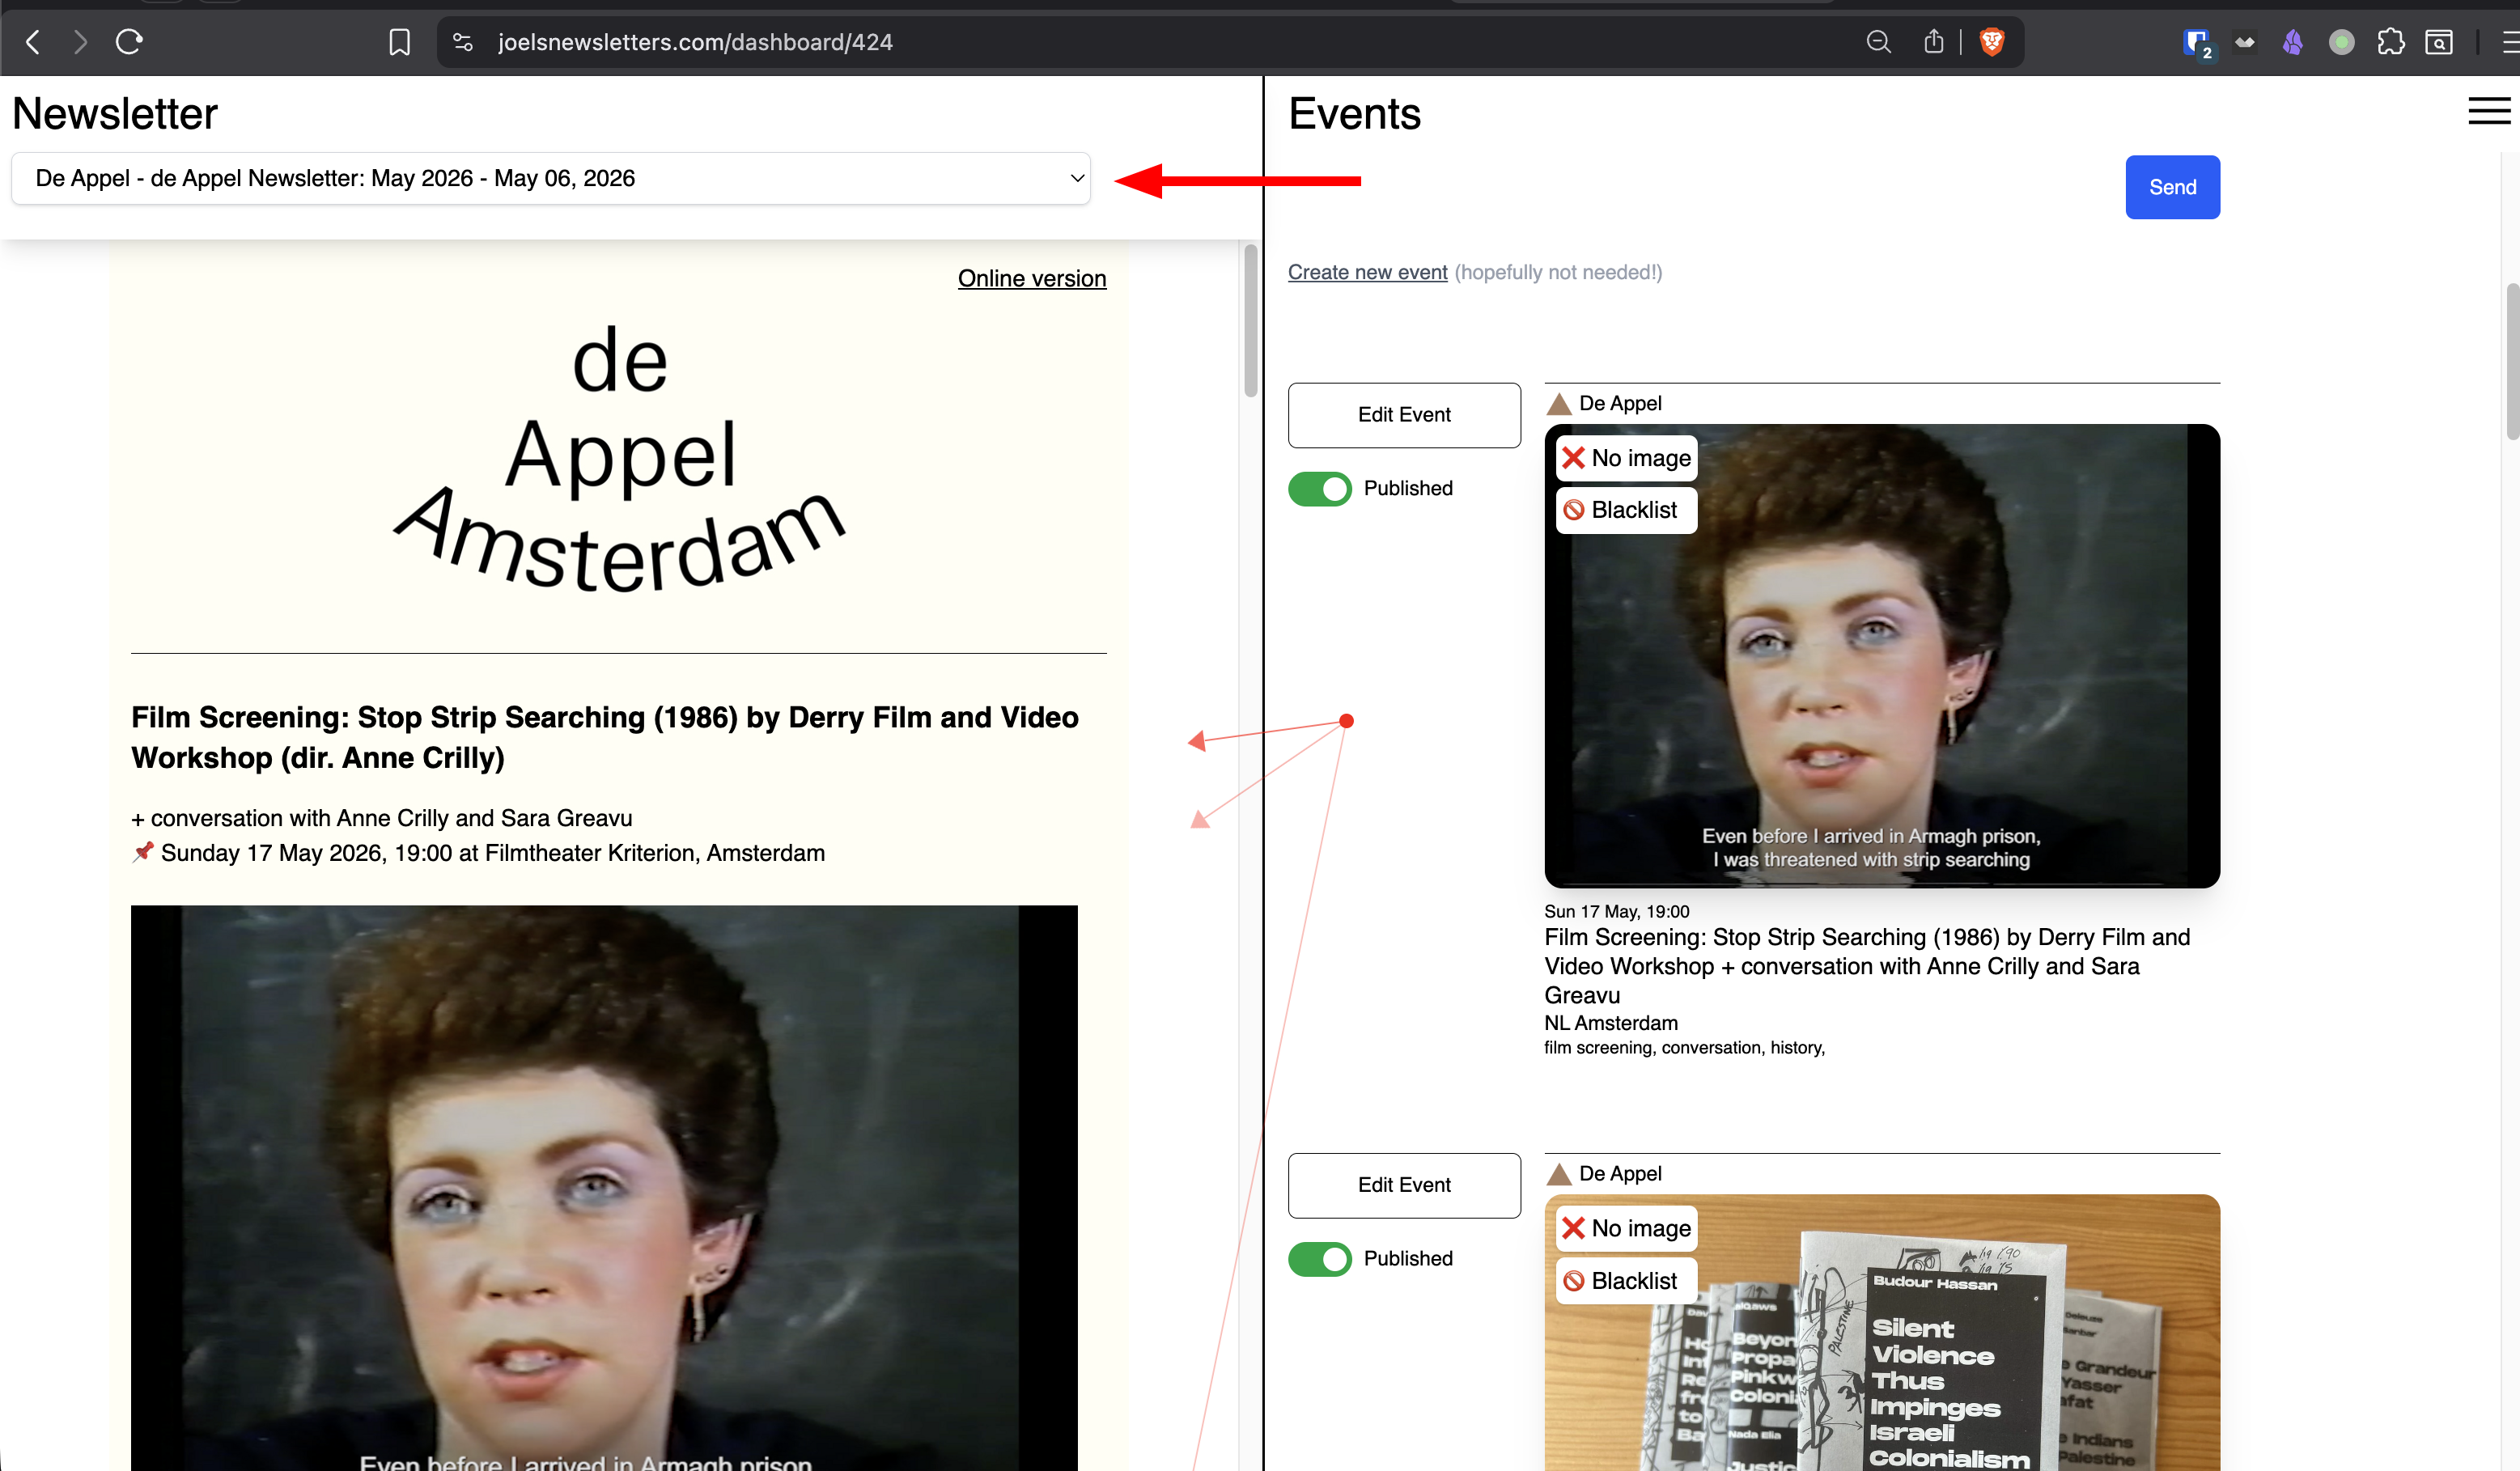2520x1471 pixels.
Task: Click the newsletter preview scrollbar
Action: (1250, 320)
